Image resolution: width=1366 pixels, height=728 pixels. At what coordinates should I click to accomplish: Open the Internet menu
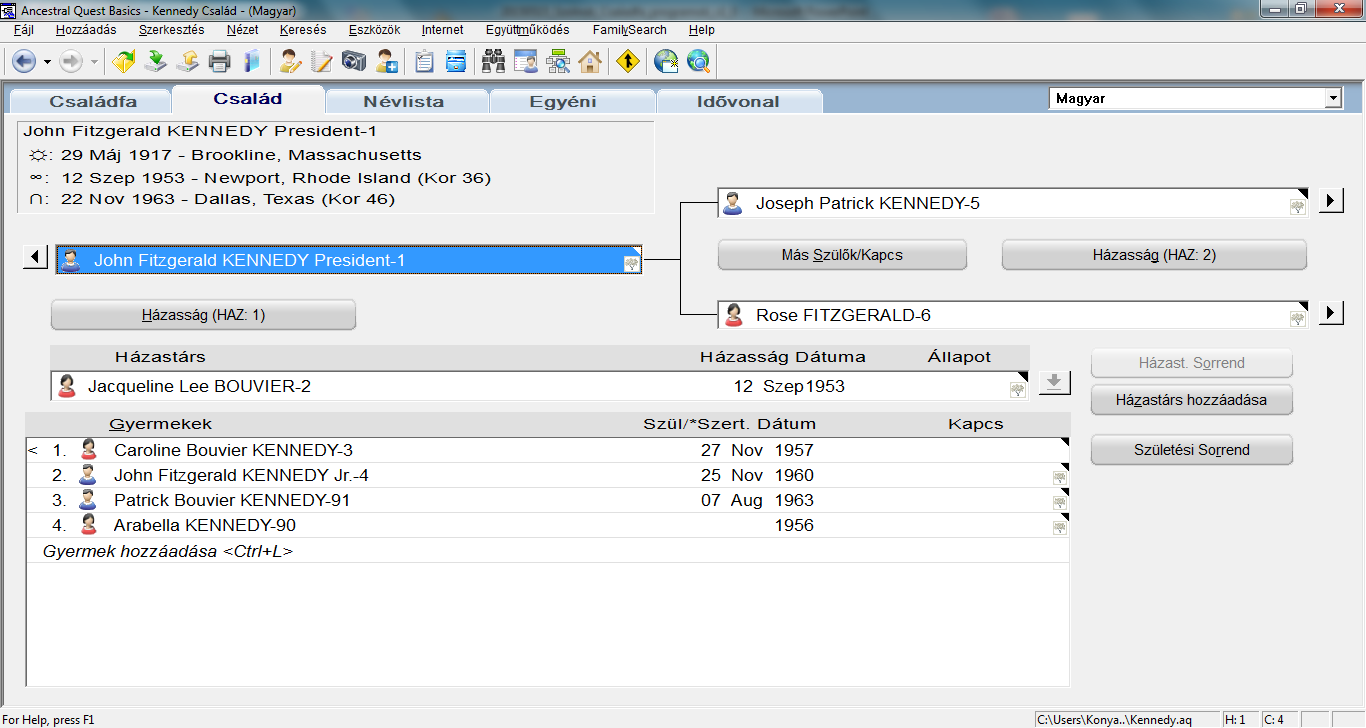coord(442,30)
